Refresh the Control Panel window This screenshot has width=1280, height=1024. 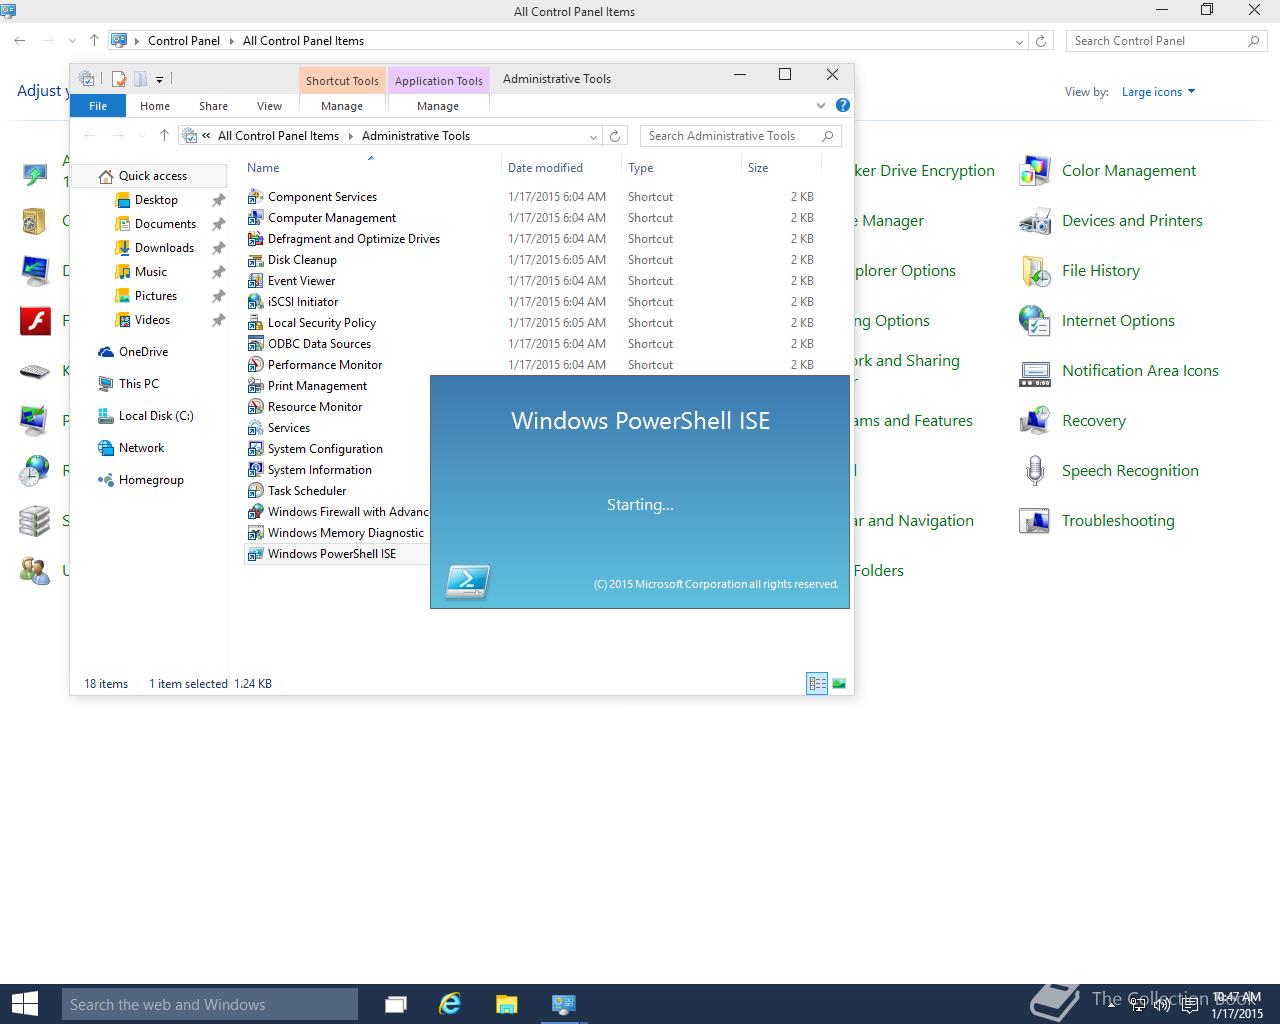[1041, 41]
